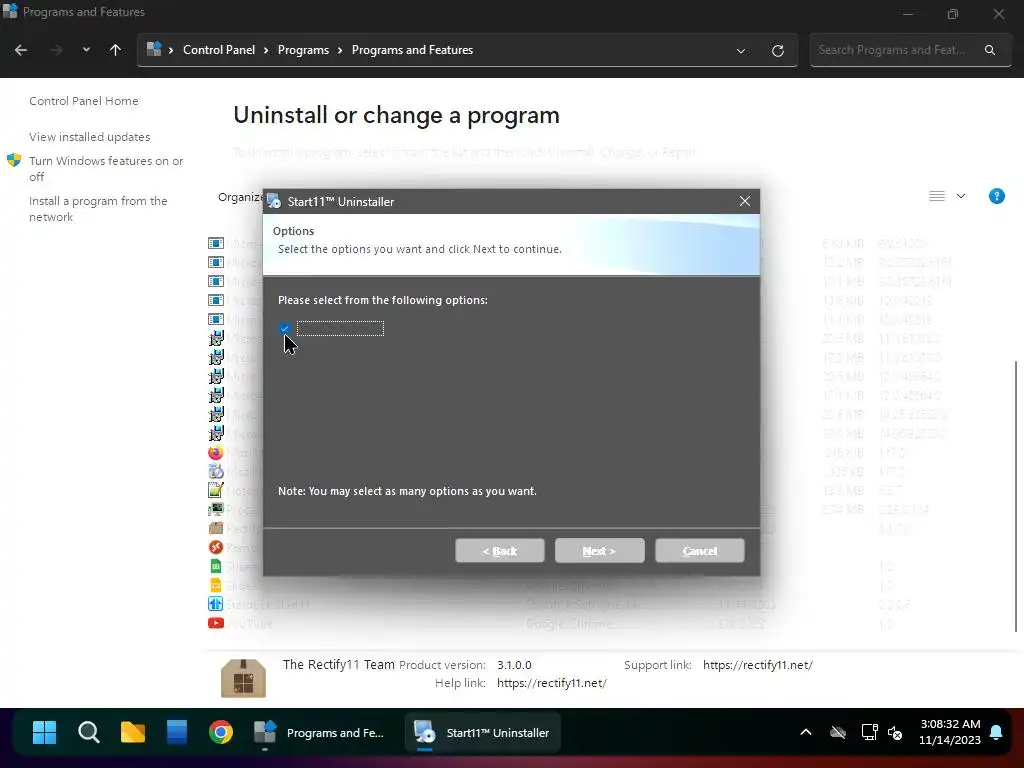Open taskbar Search
Image resolution: width=1024 pixels, height=768 pixels.
[89, 733]
